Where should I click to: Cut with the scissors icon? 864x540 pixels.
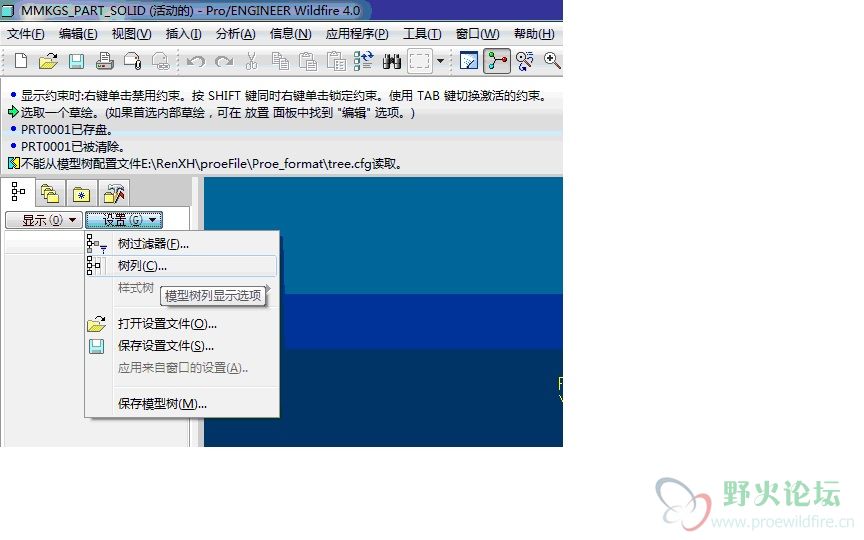[251, 61]
